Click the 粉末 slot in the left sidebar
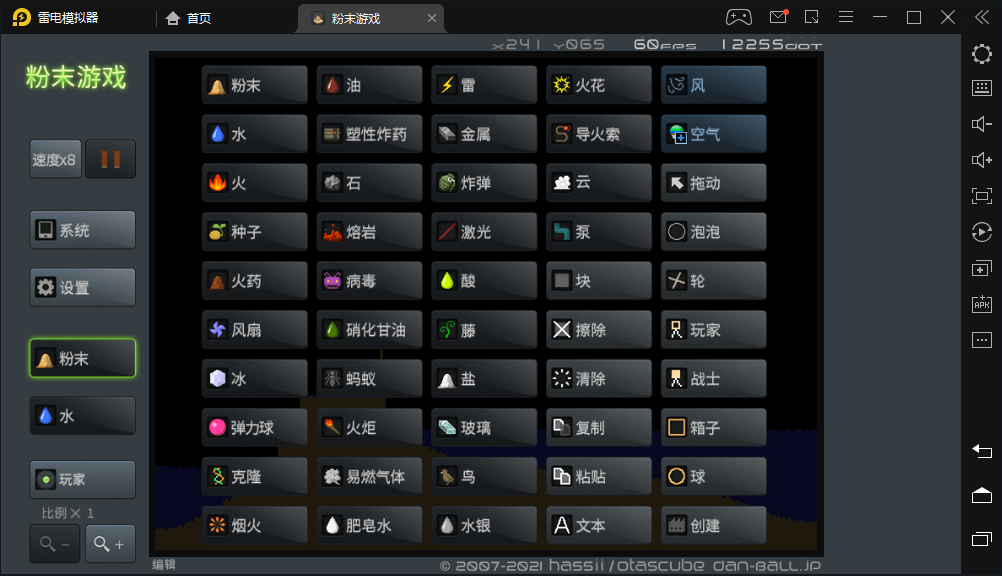Screen dimensions: 1002x576 (82, 358)
